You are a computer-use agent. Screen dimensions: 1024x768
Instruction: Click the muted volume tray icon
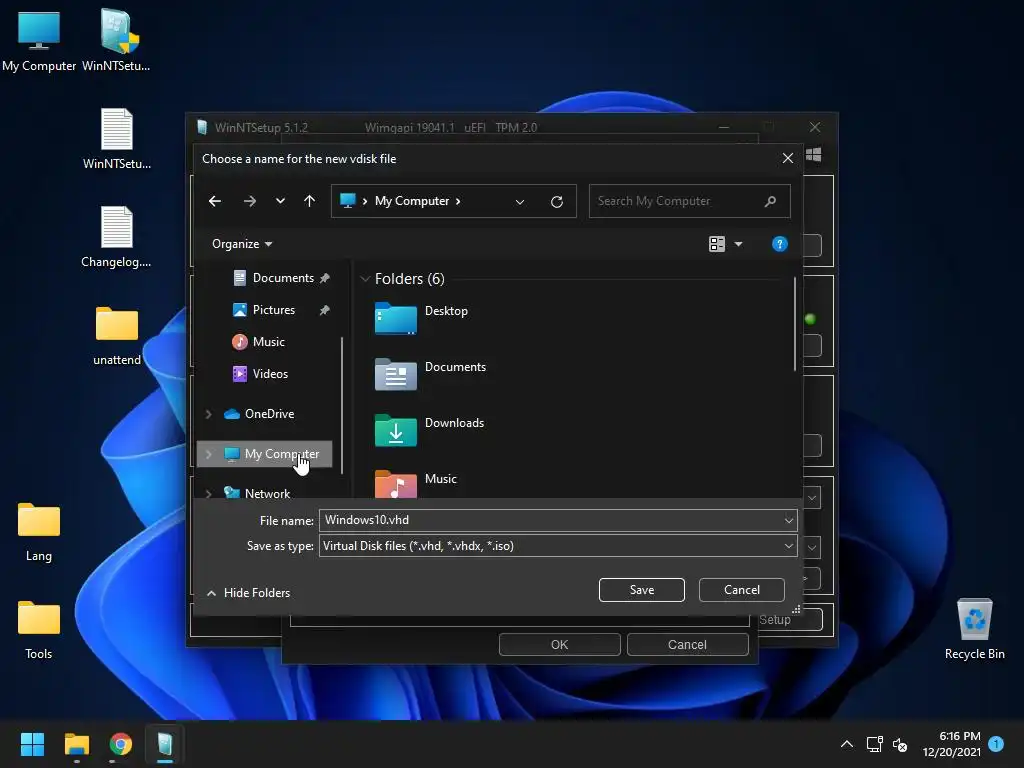point(900,744)
